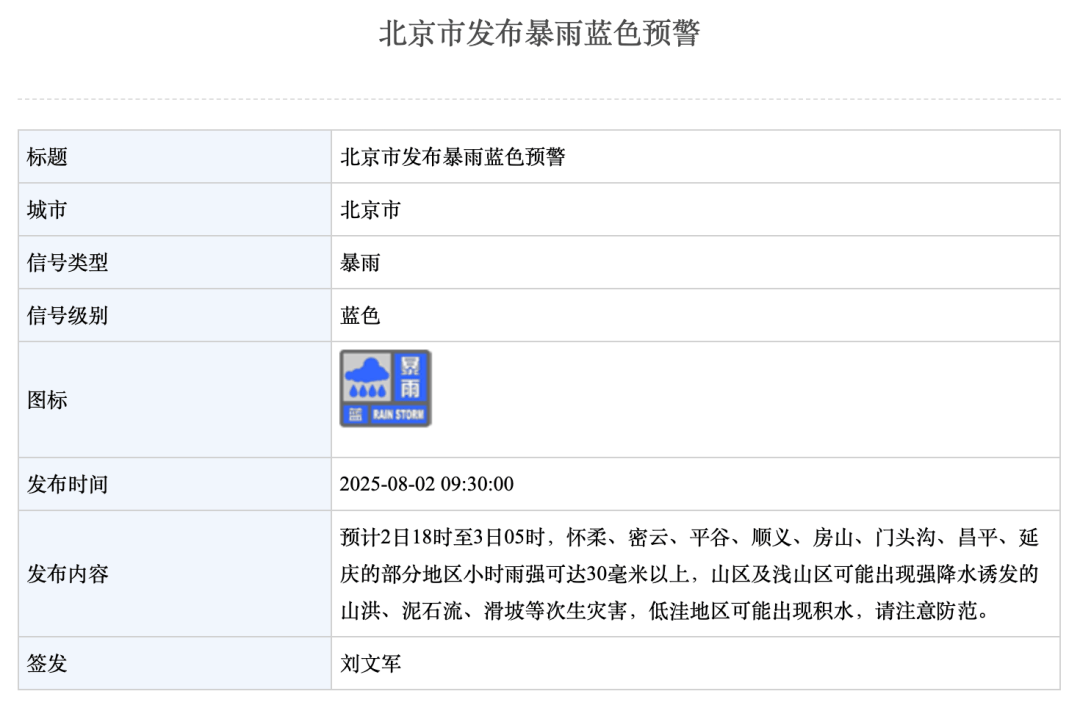
Task: Click the title value in the 标题 row
Action: 452,157
